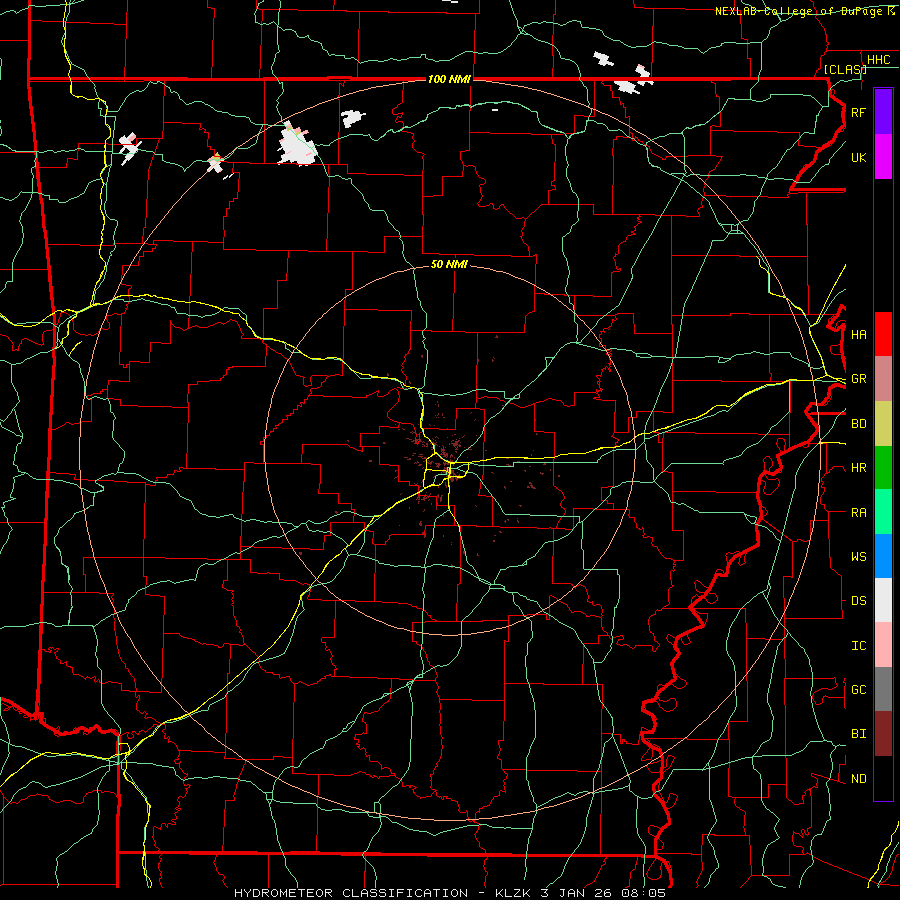Click the [CLAS] units label
Viewport: 900px width, 900px height.
pyautogui.click(x=845, y=69)
